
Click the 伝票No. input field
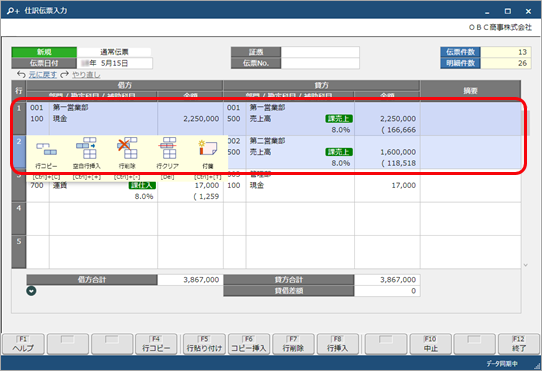click(x=320, y=63)
